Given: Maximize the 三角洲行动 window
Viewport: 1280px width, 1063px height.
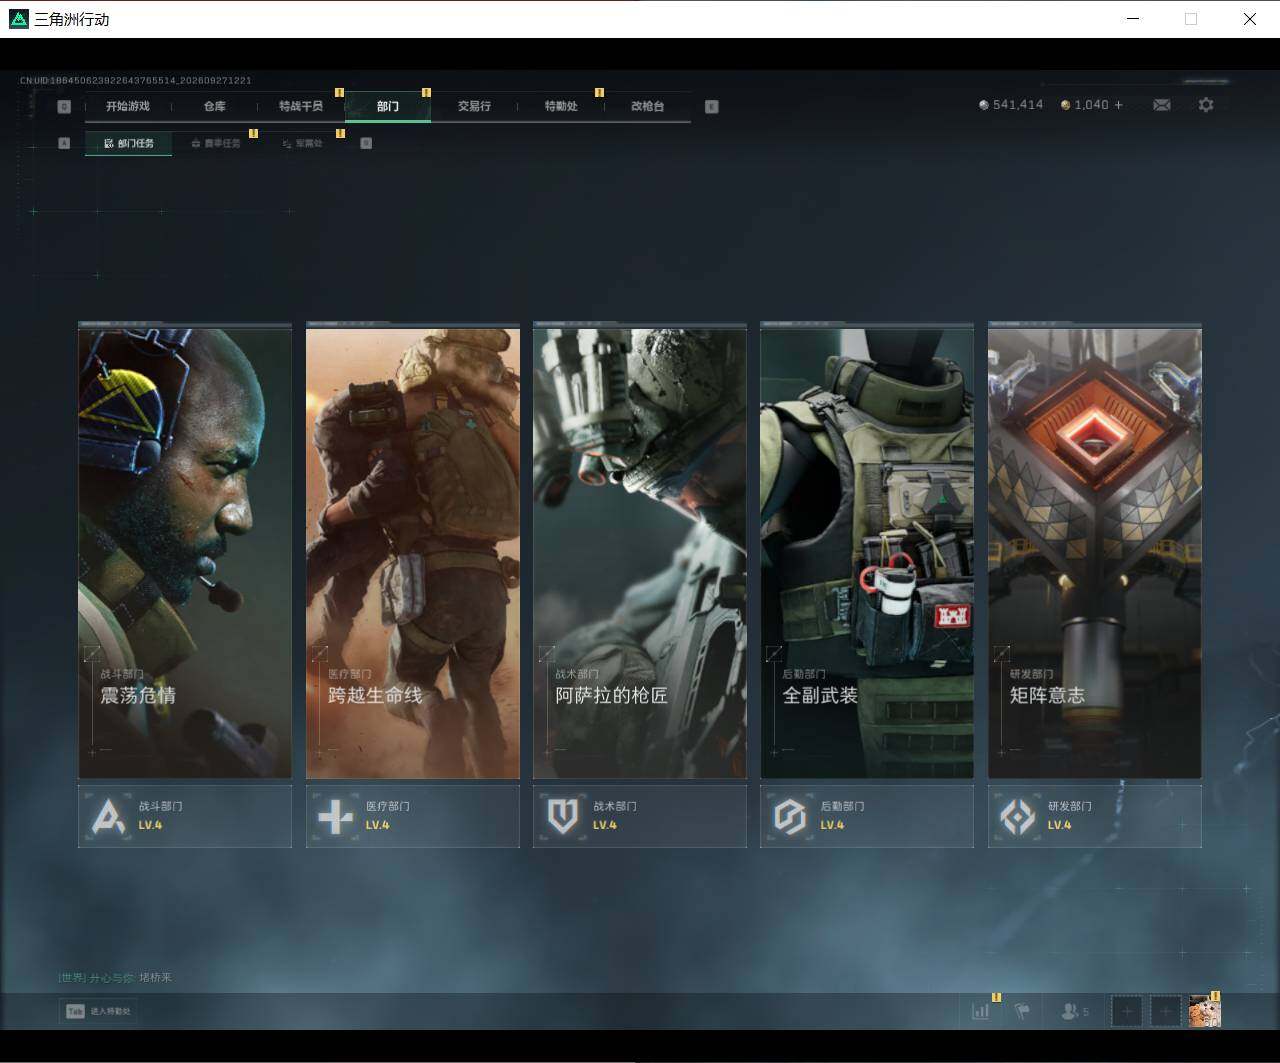Looking at the screenshot, I should (1191, 19).
